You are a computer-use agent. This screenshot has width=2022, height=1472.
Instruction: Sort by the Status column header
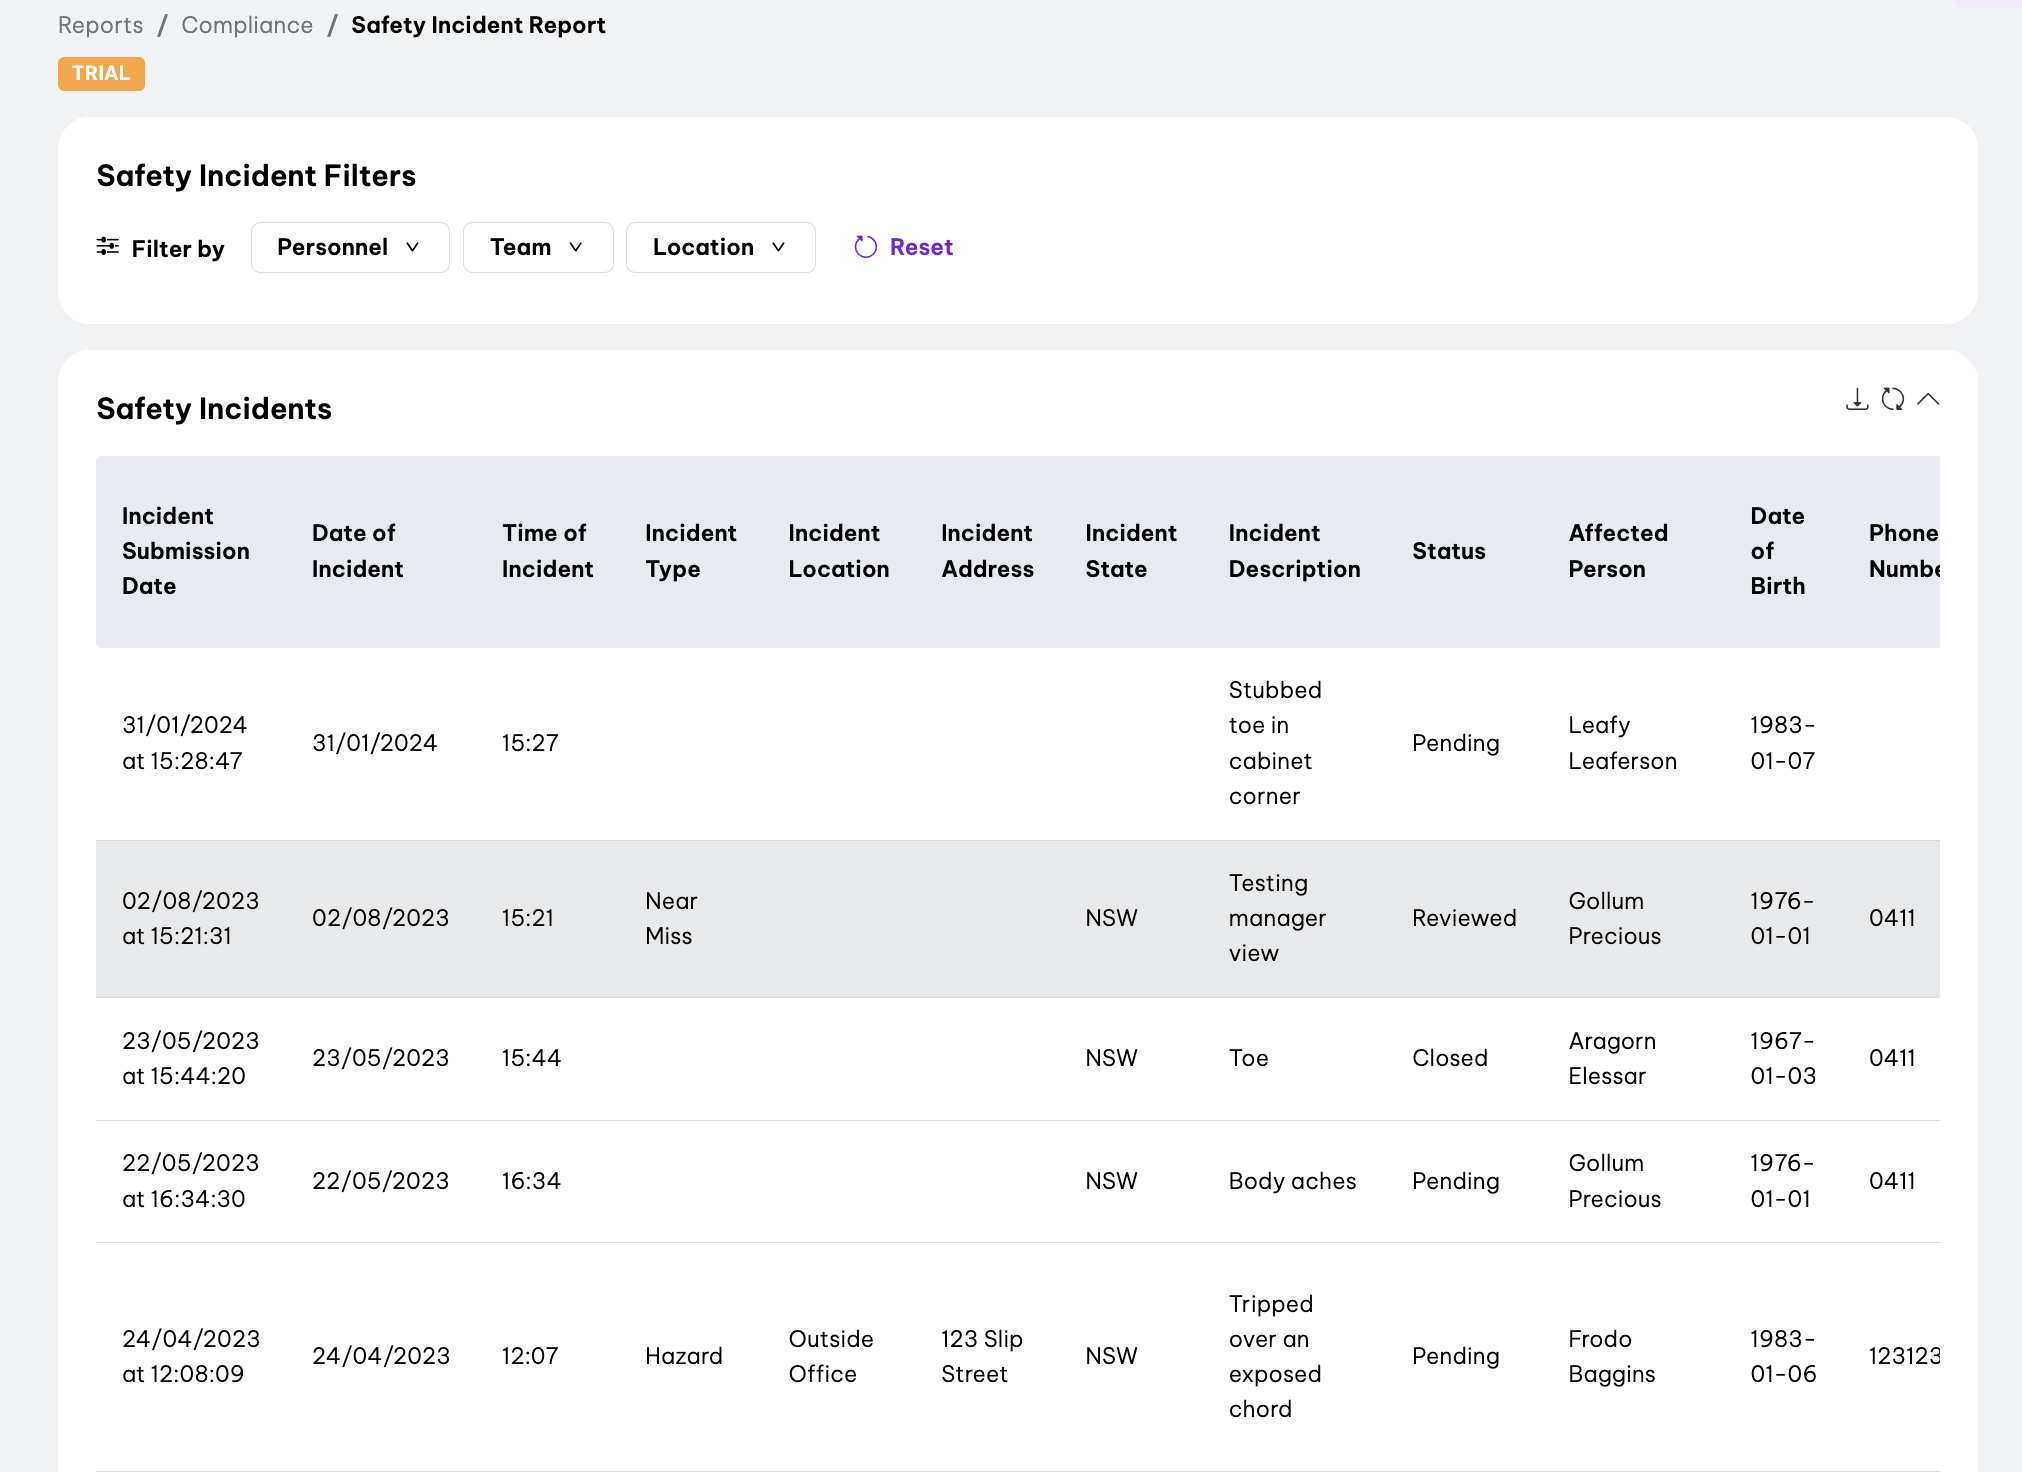[x=1448, y=550]
